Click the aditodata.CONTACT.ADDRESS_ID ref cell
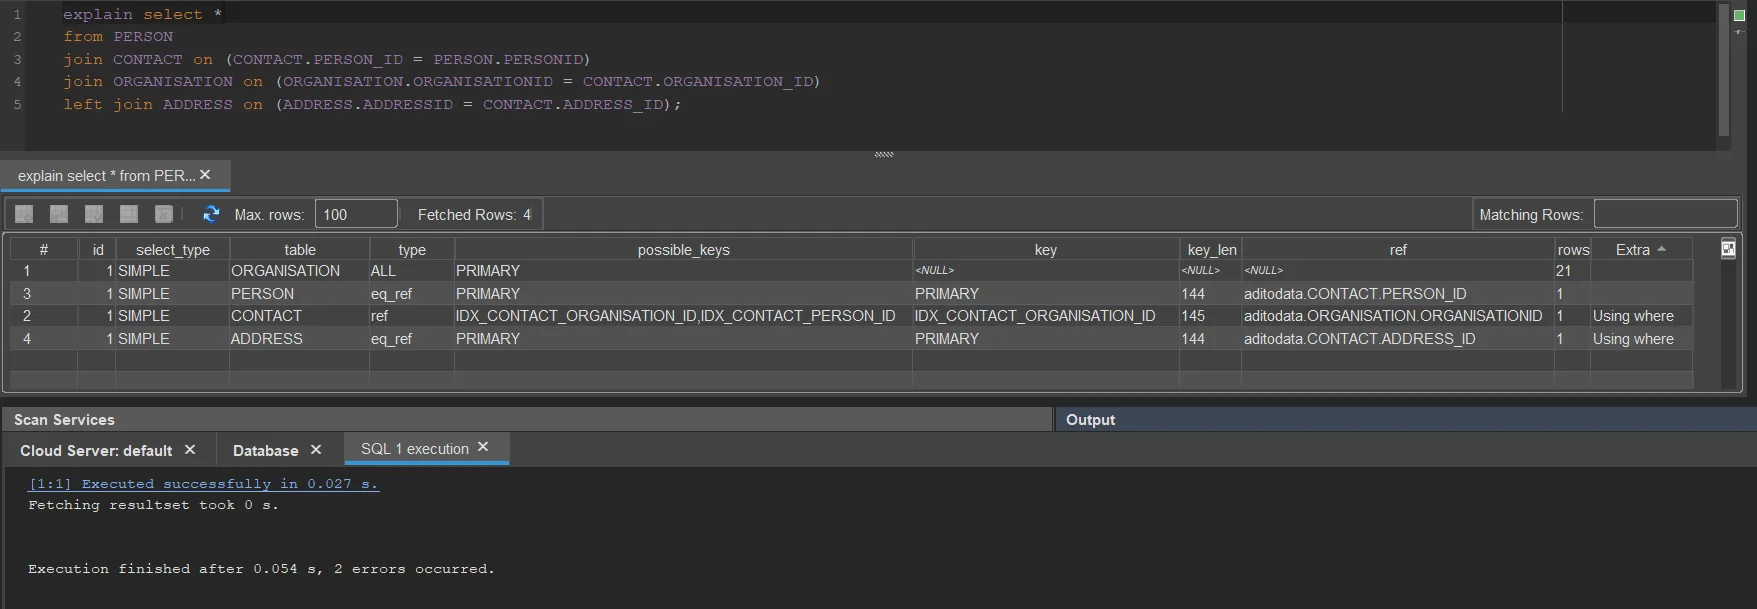This screenshot has height=609, width=1757. [1398, 339]
